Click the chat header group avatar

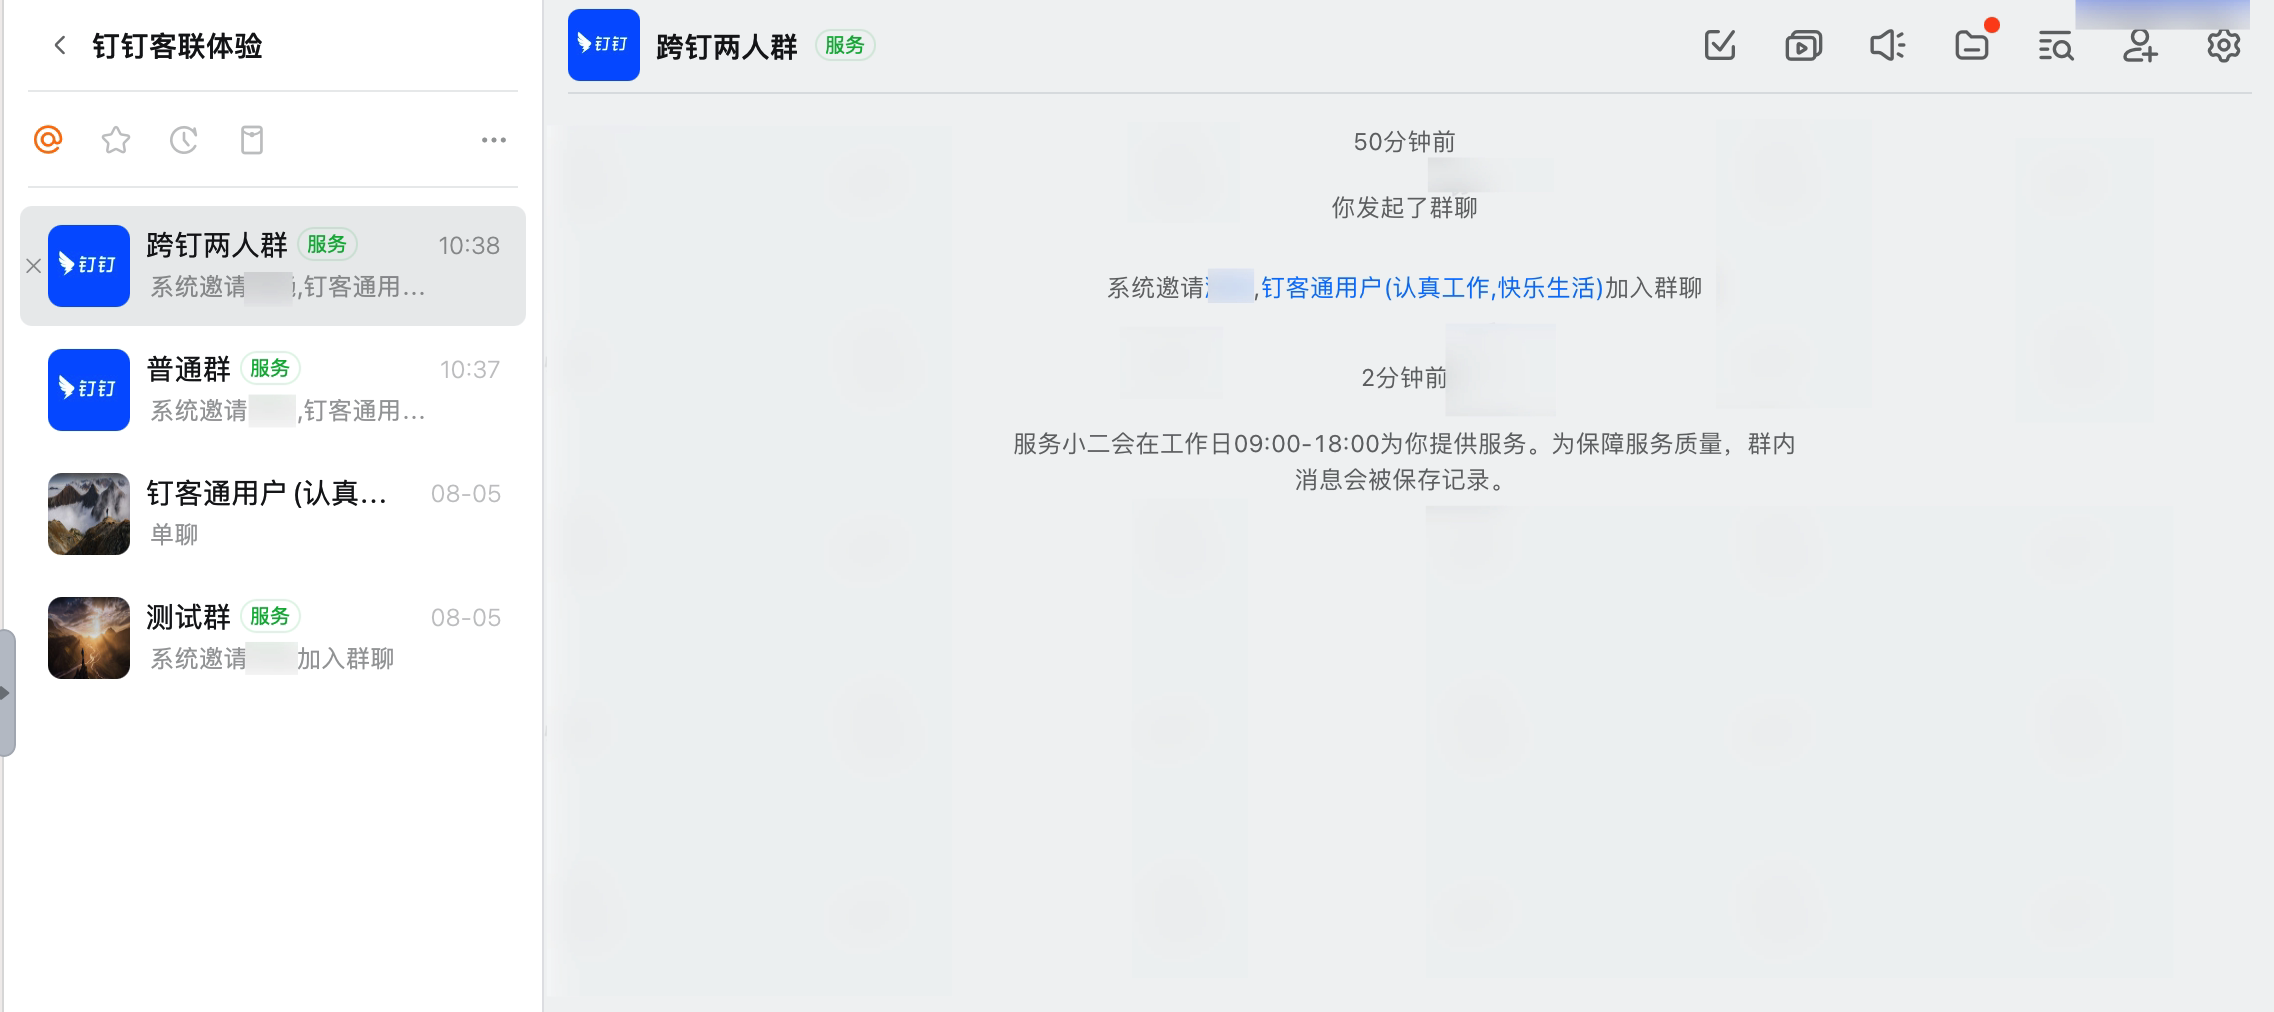604,45
